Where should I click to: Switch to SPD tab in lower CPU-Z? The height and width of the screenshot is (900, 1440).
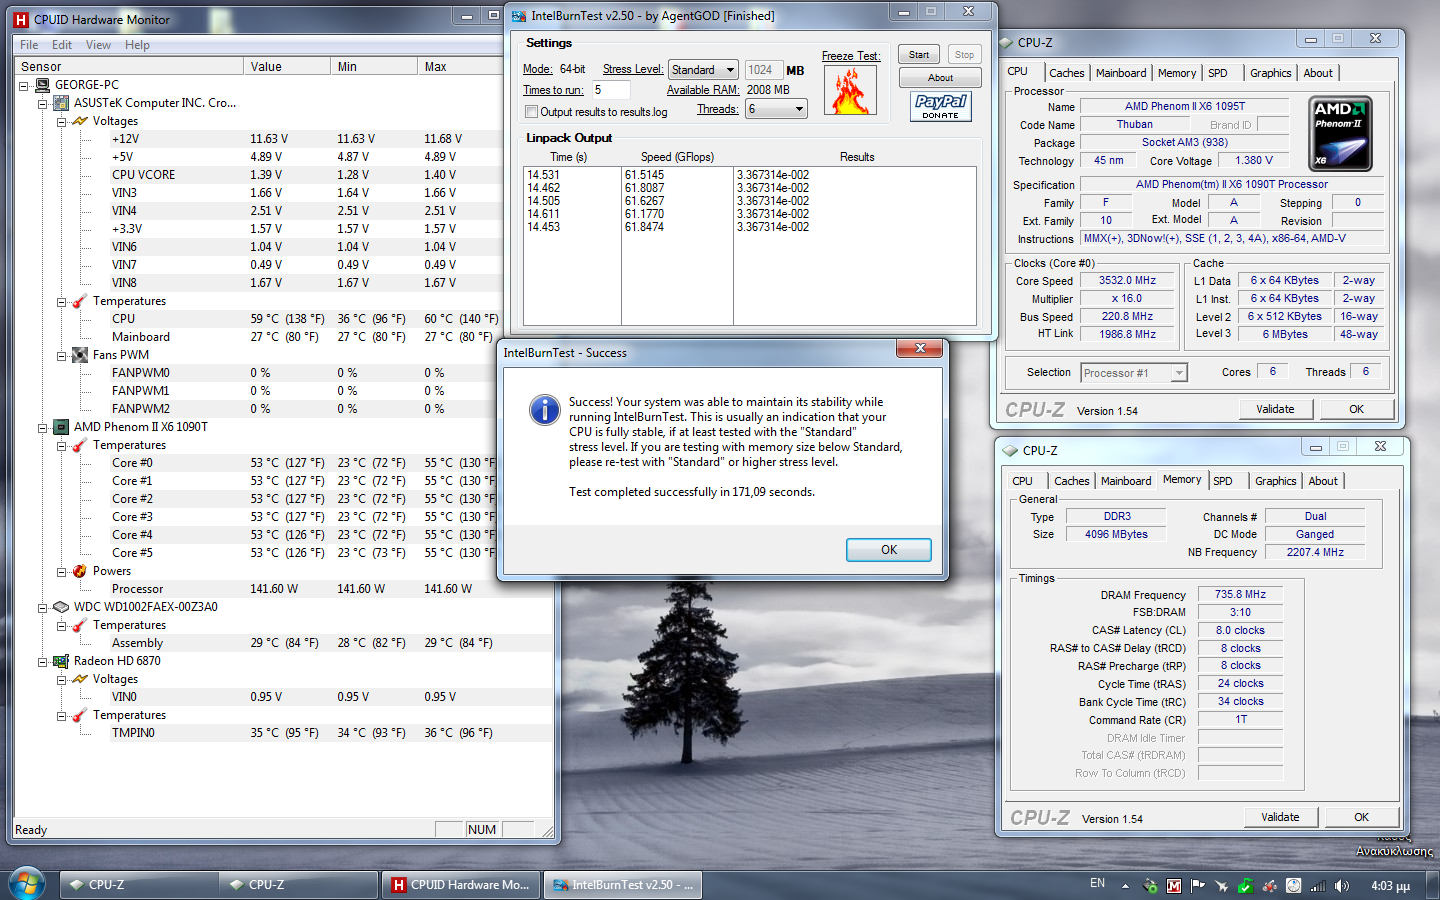click(1223, 481)
